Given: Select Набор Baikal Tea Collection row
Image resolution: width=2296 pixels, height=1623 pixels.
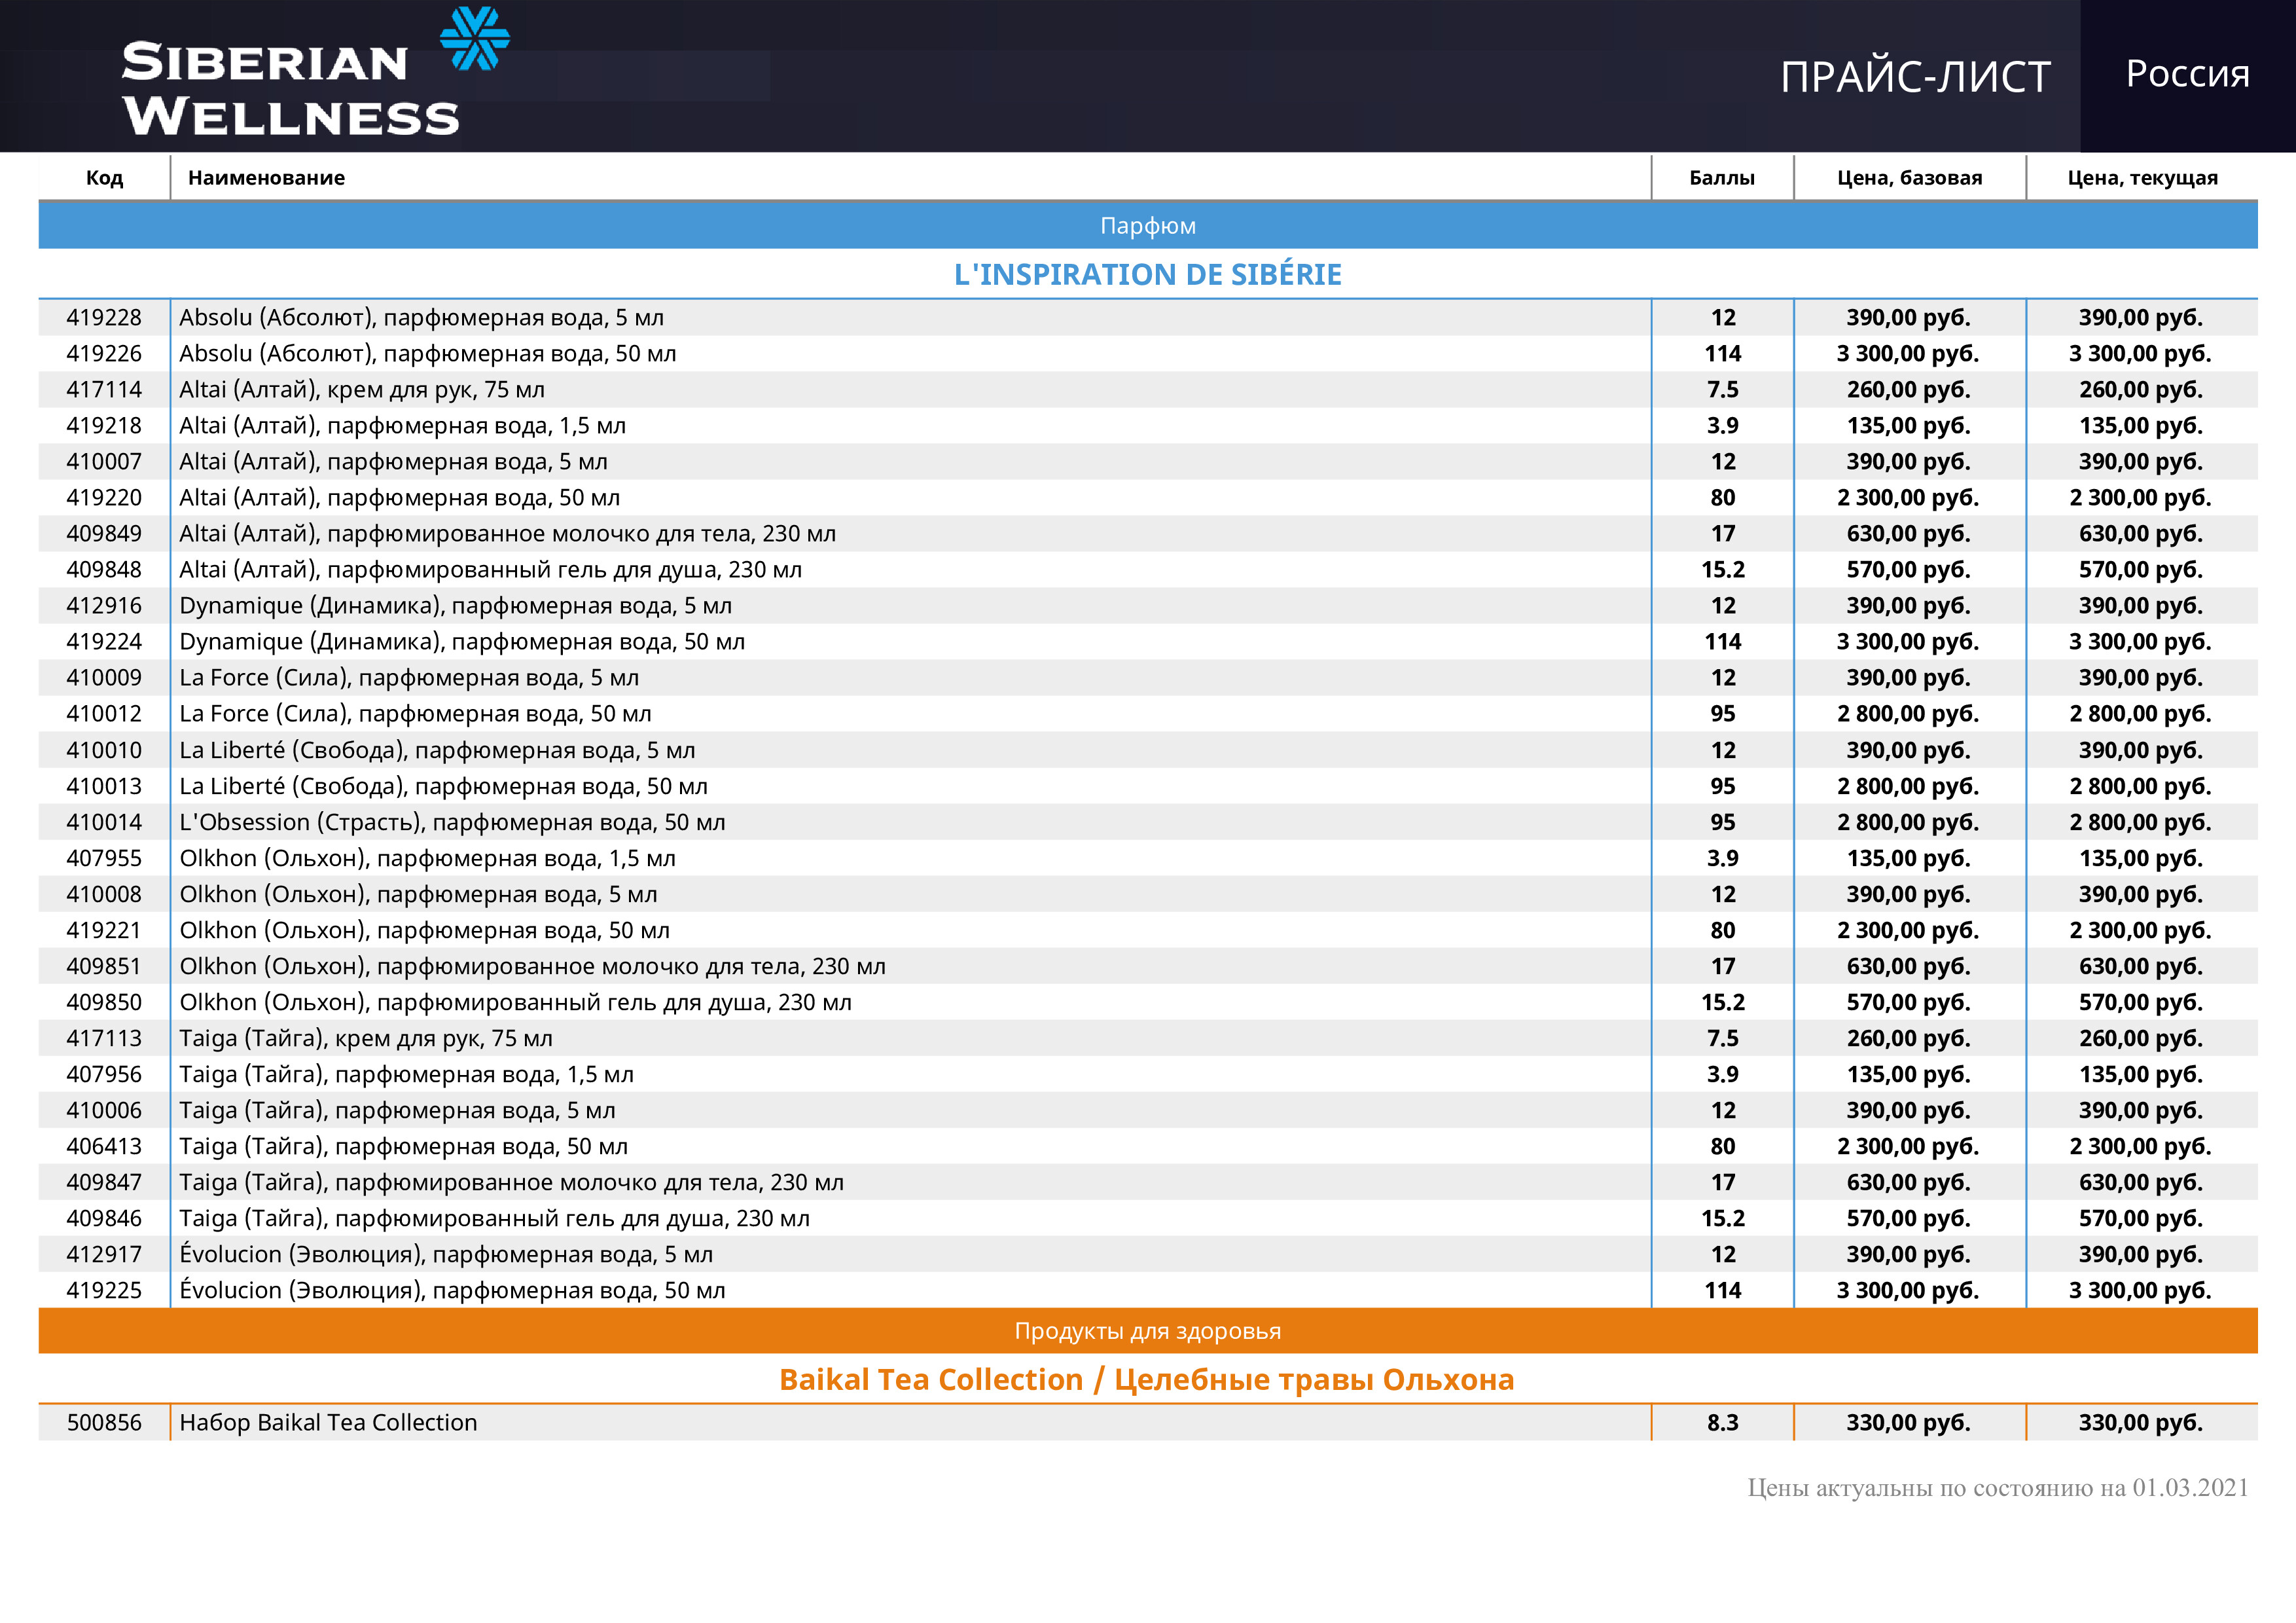Looking at the screenshot, I should [328, 1422].
